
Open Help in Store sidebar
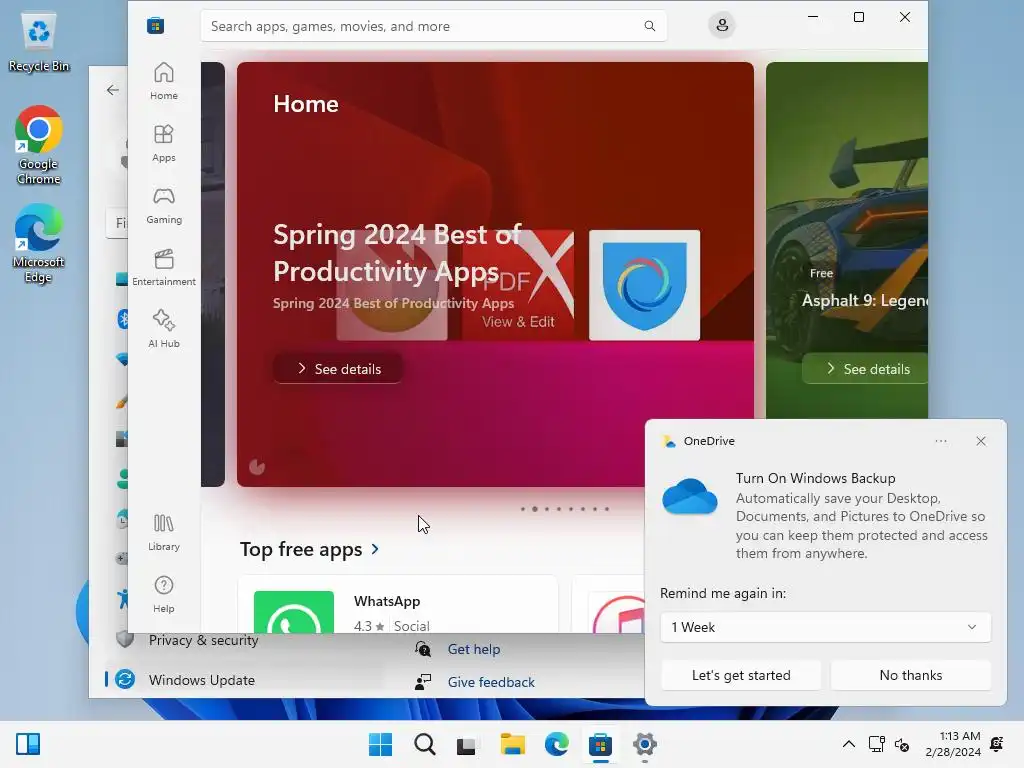(163, 594)
